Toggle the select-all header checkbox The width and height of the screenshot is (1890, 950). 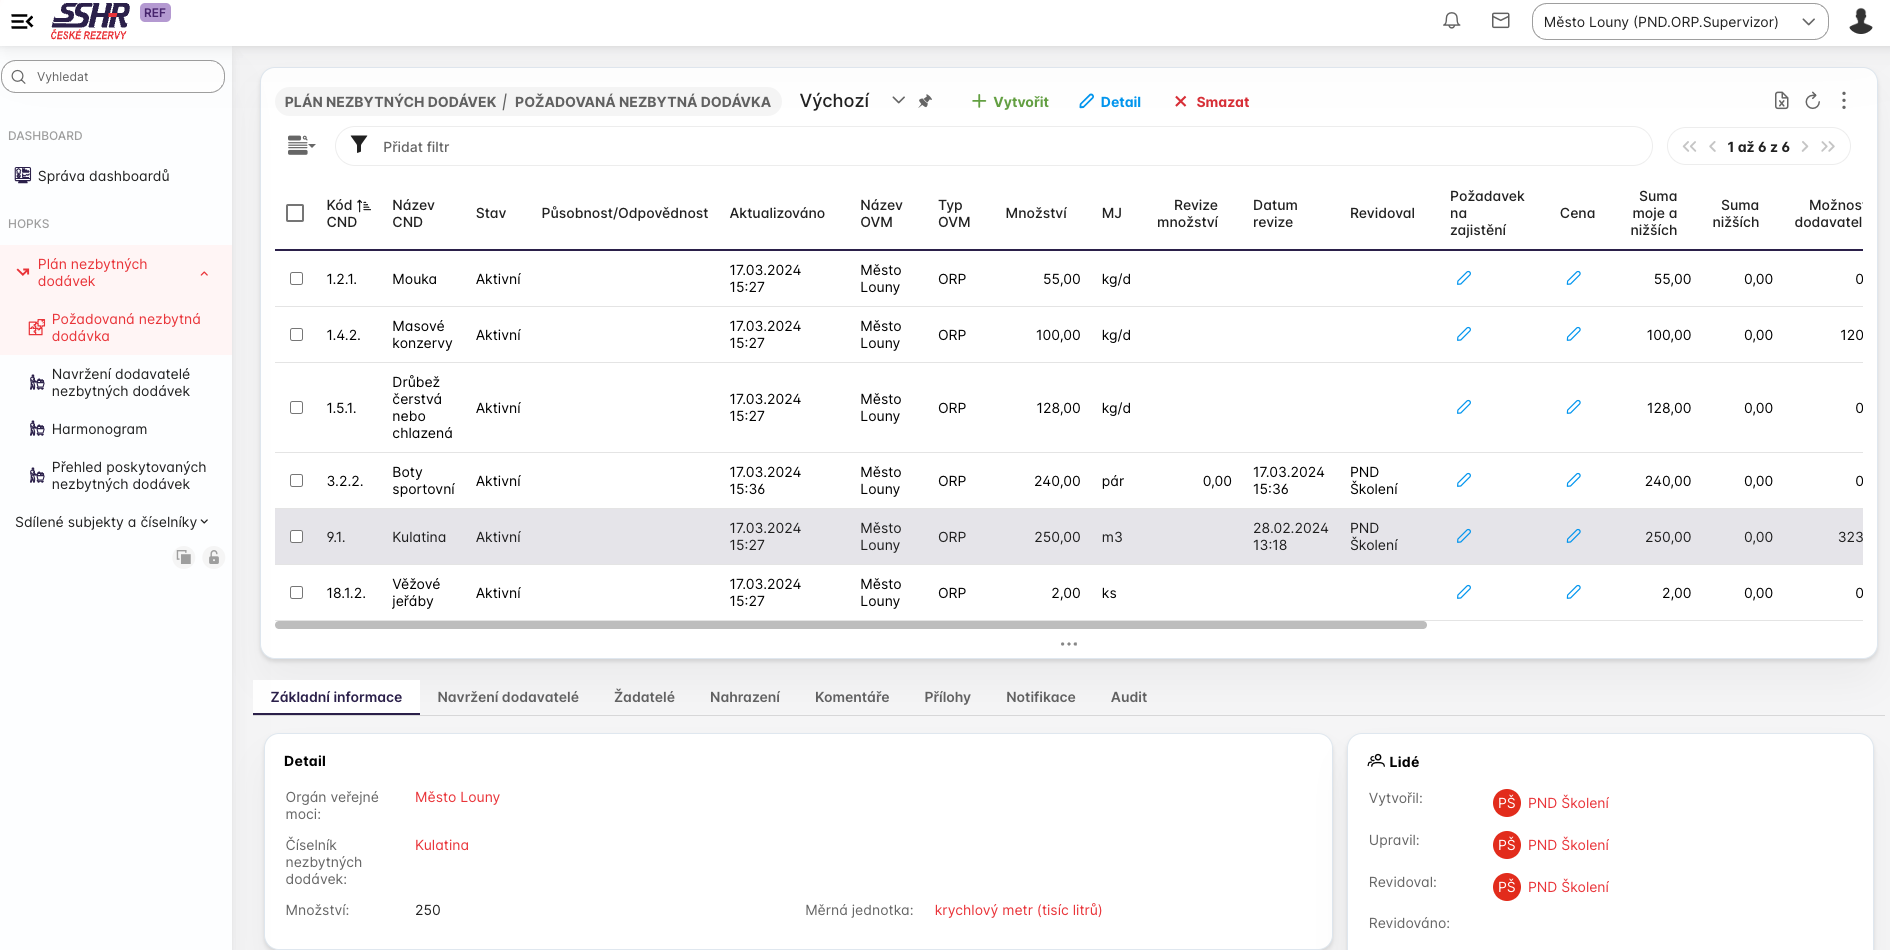pyautogui.click(x=295, y=213)
